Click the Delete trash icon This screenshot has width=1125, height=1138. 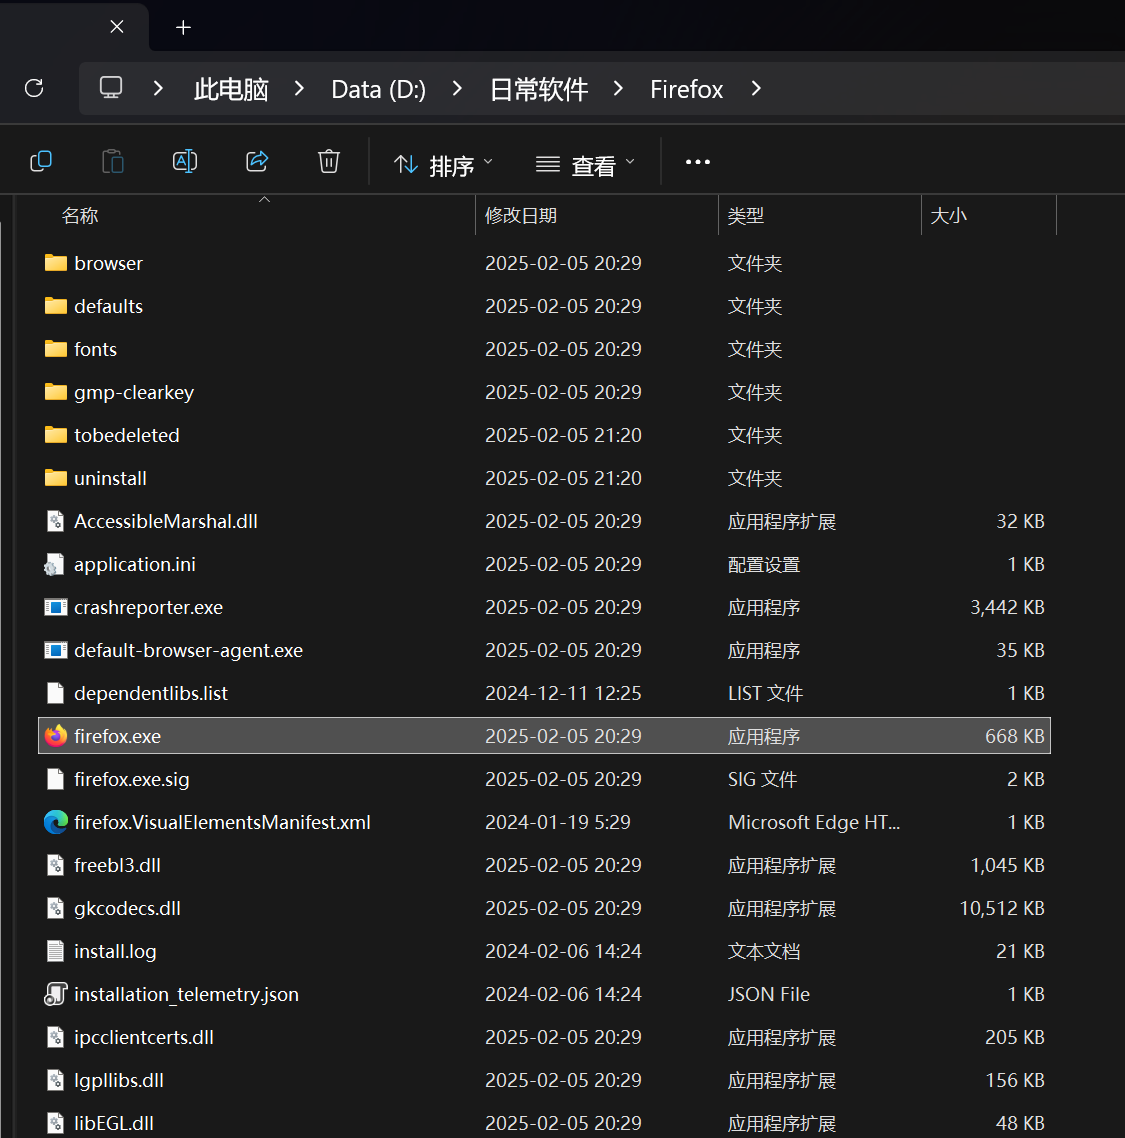pos(329,161)
